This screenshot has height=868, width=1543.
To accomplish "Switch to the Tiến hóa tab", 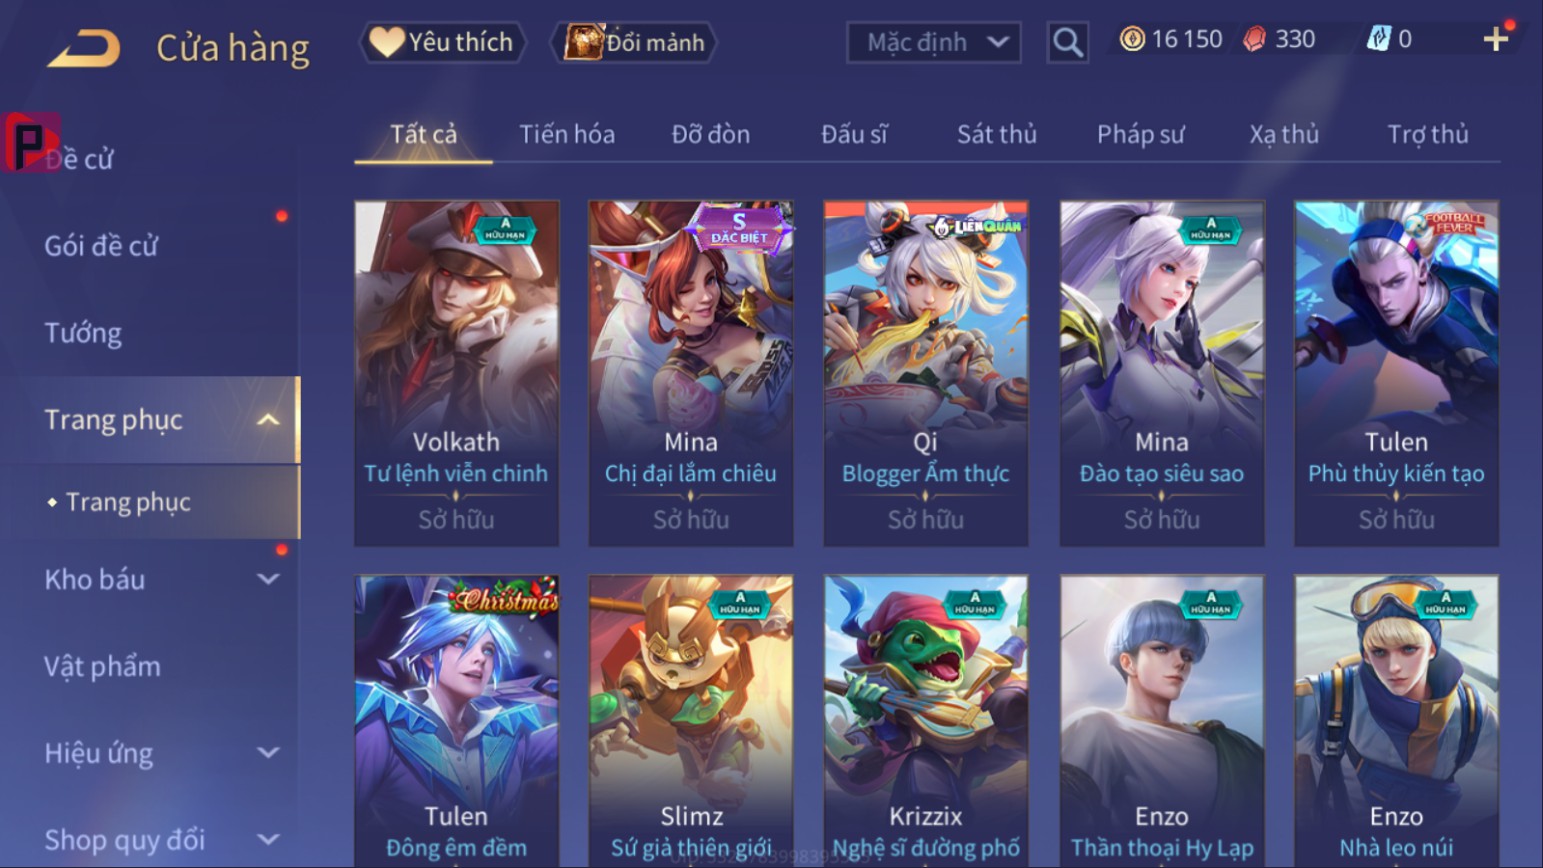I will coord(567,134).
